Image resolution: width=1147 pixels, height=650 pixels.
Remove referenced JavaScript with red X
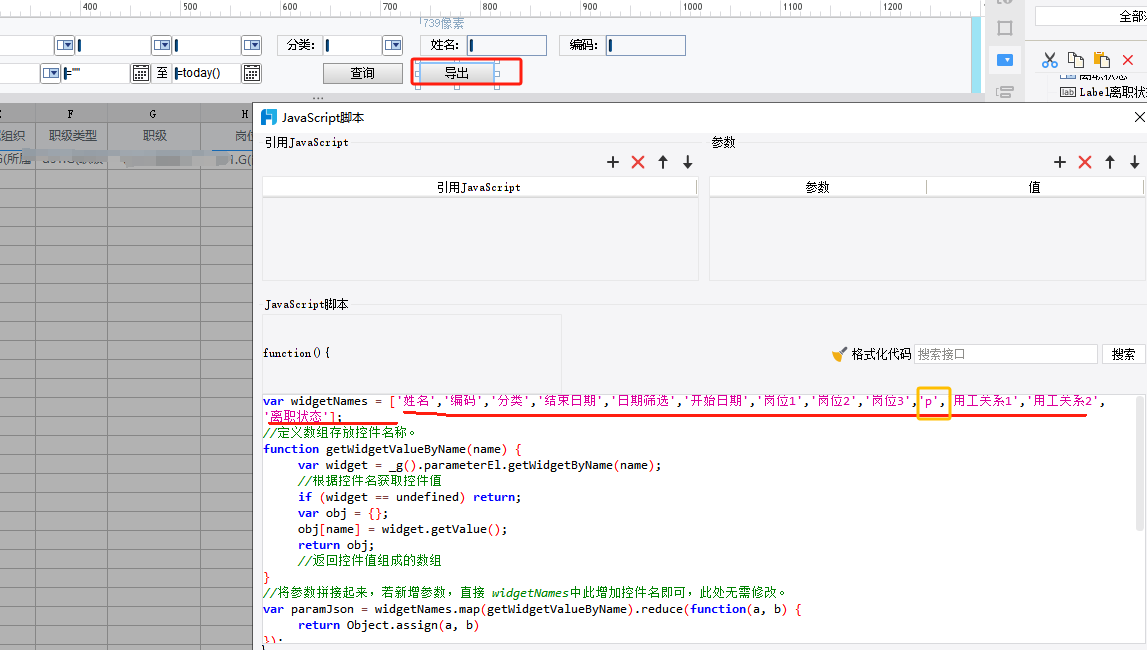tap(638, 162)
